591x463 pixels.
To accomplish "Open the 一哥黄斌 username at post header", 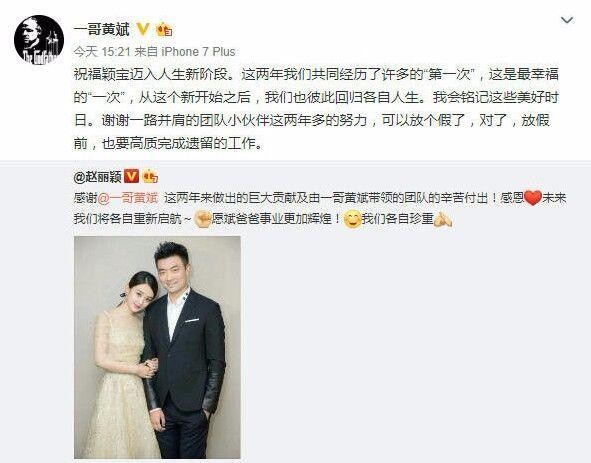I will pos(101,29).
